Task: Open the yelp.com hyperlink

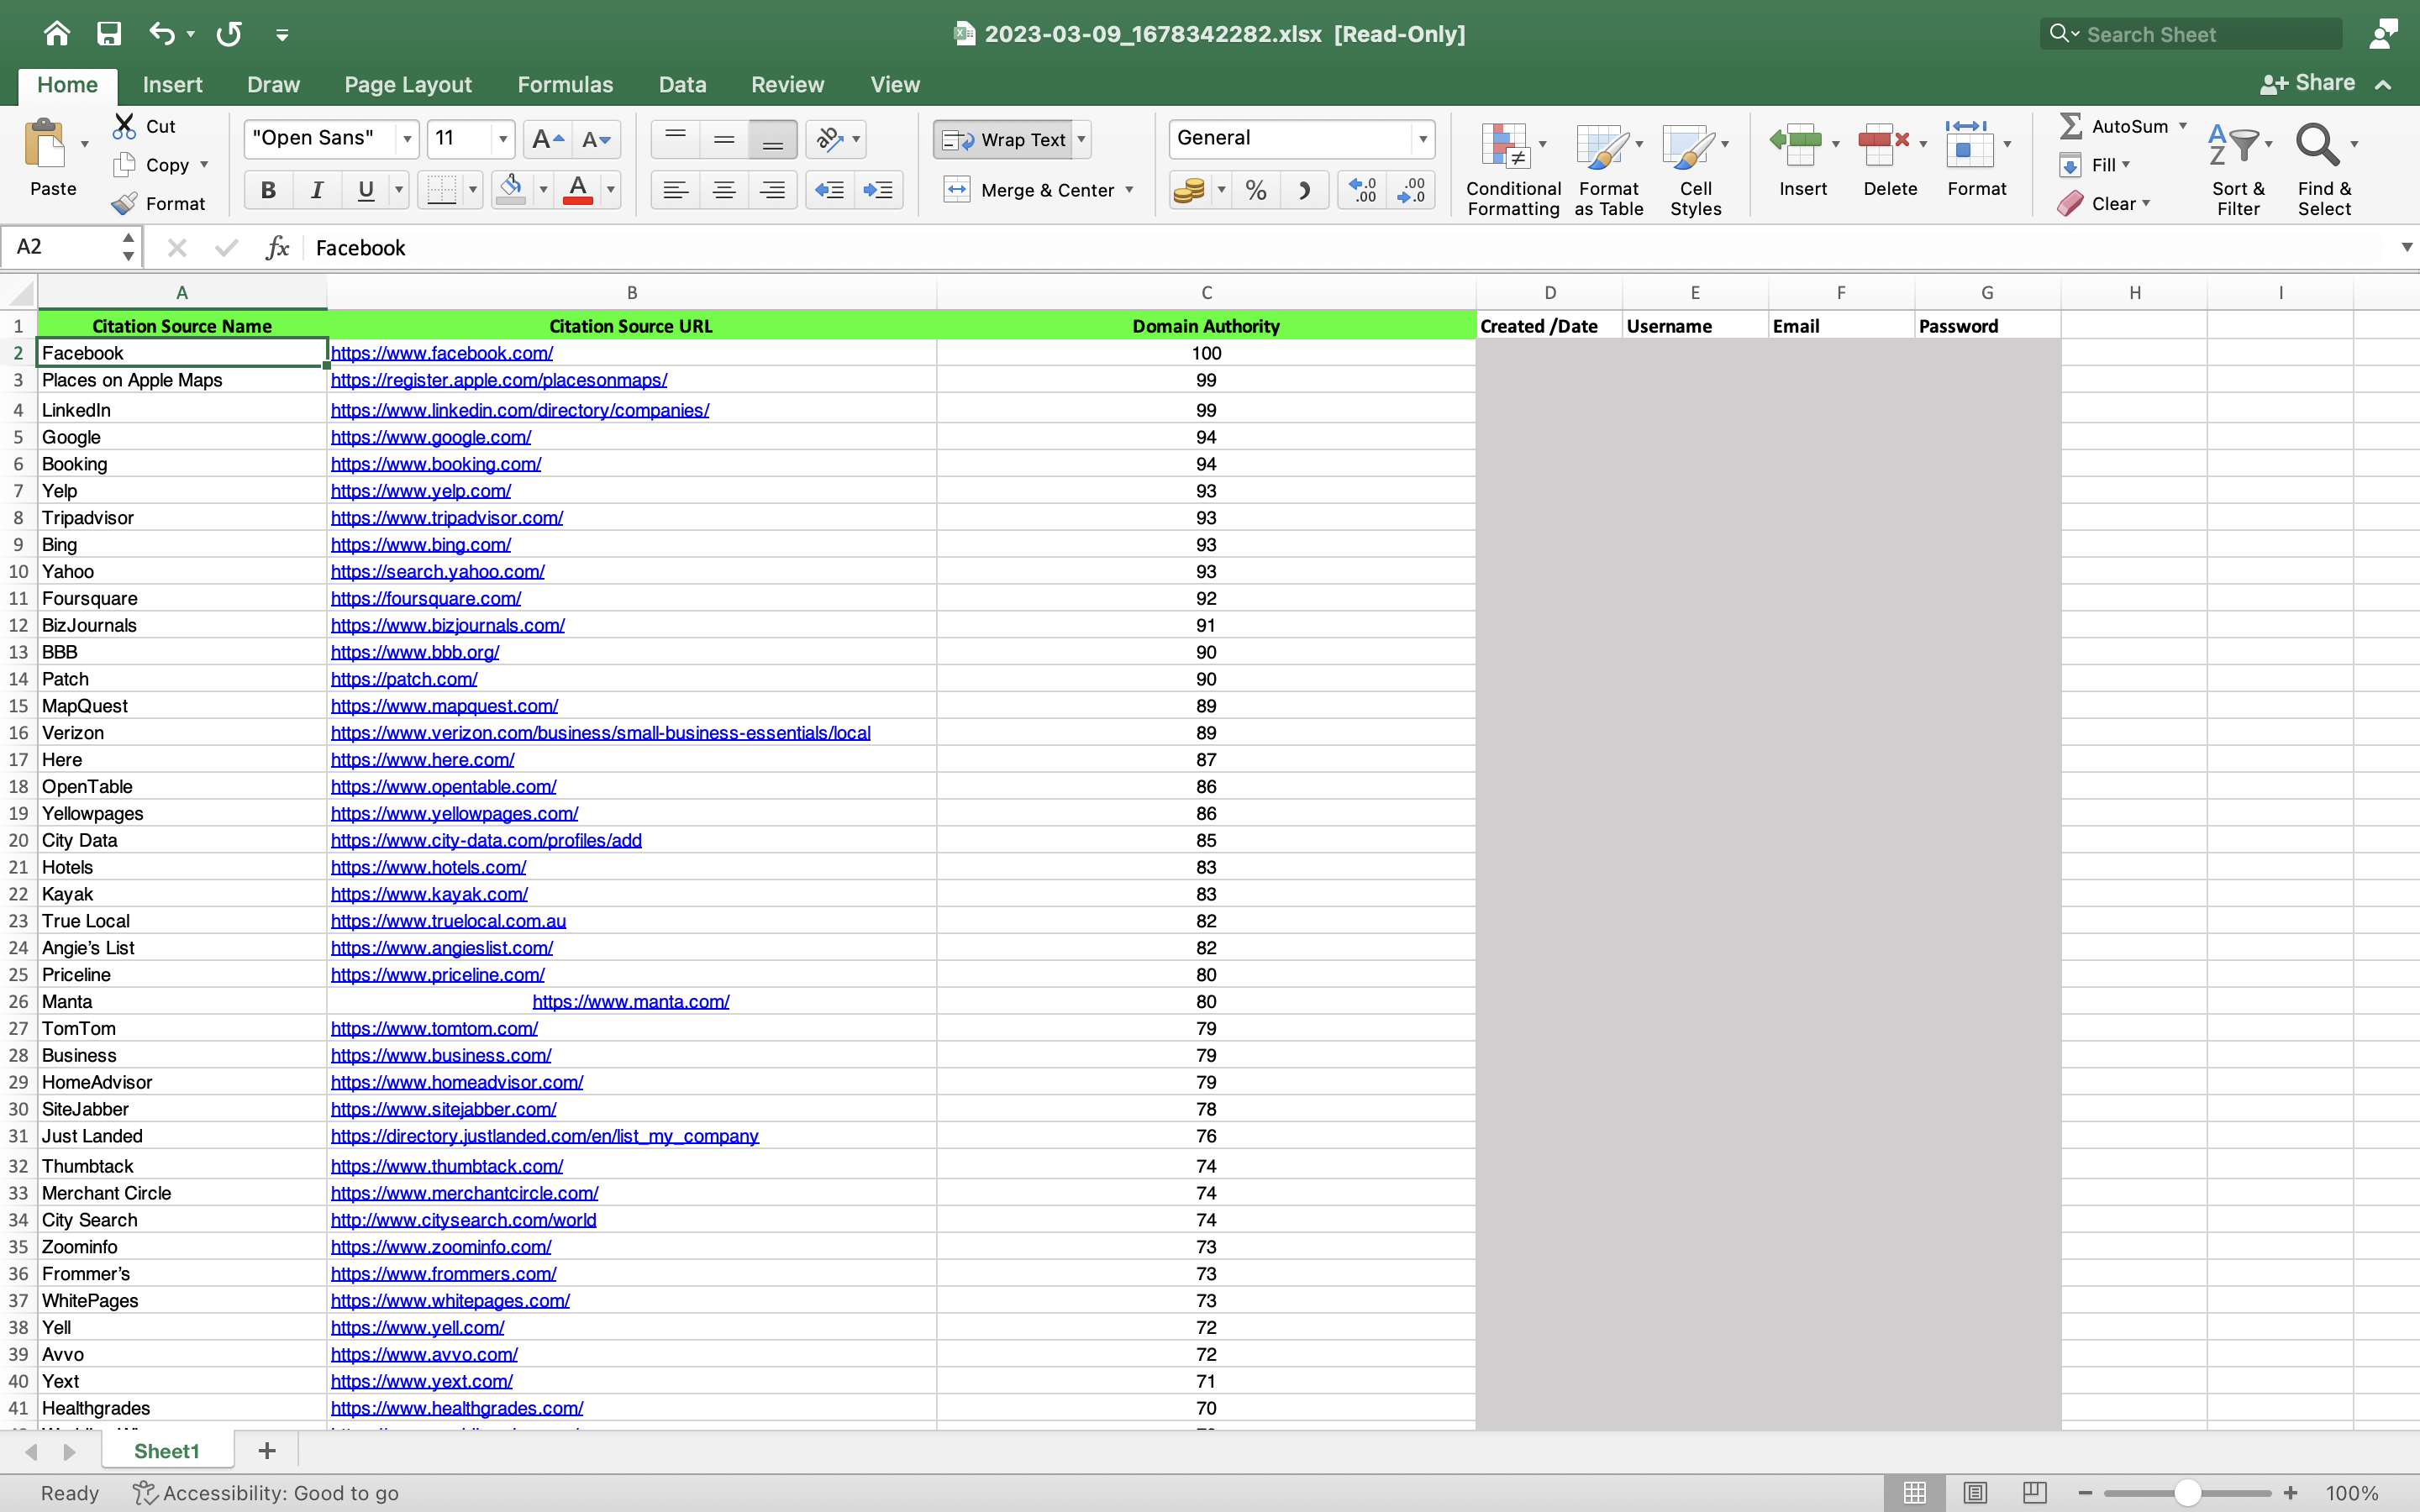Action: click(x=421, y=491)
